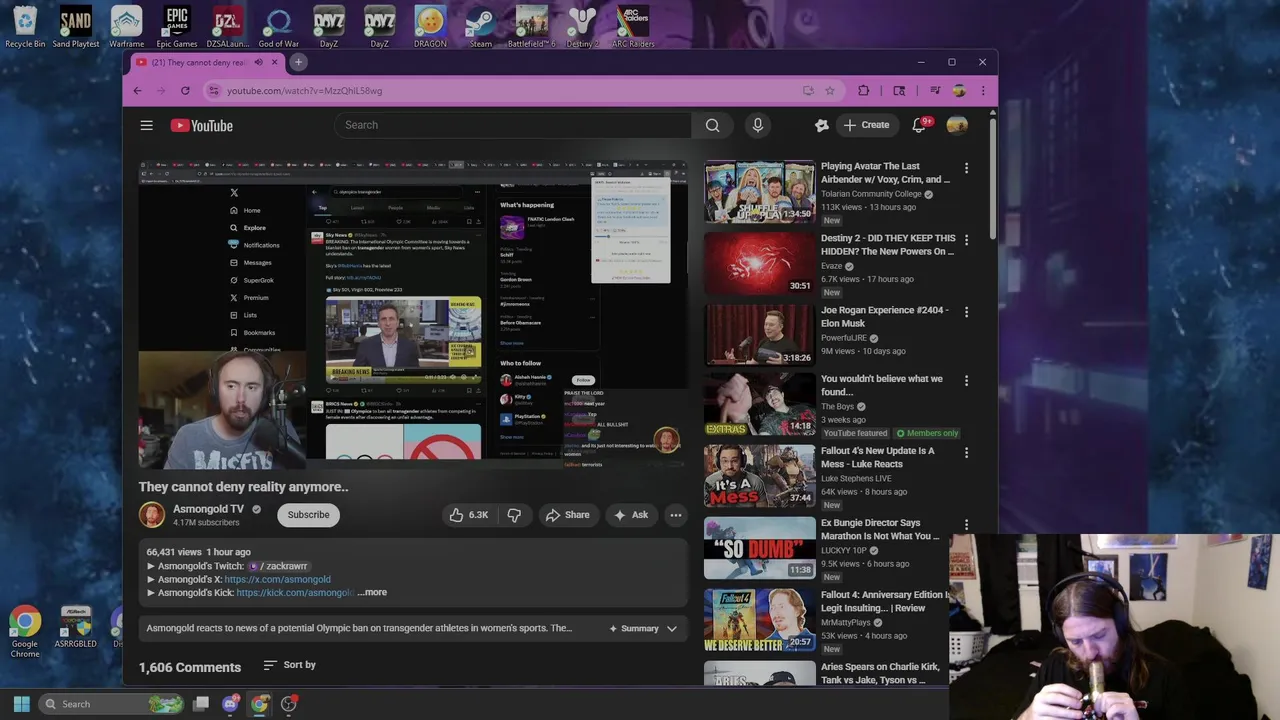Expand the description with ...more
Image resolution: width=1280 pixels, height=720 pixels.
[x=372, y=592]
